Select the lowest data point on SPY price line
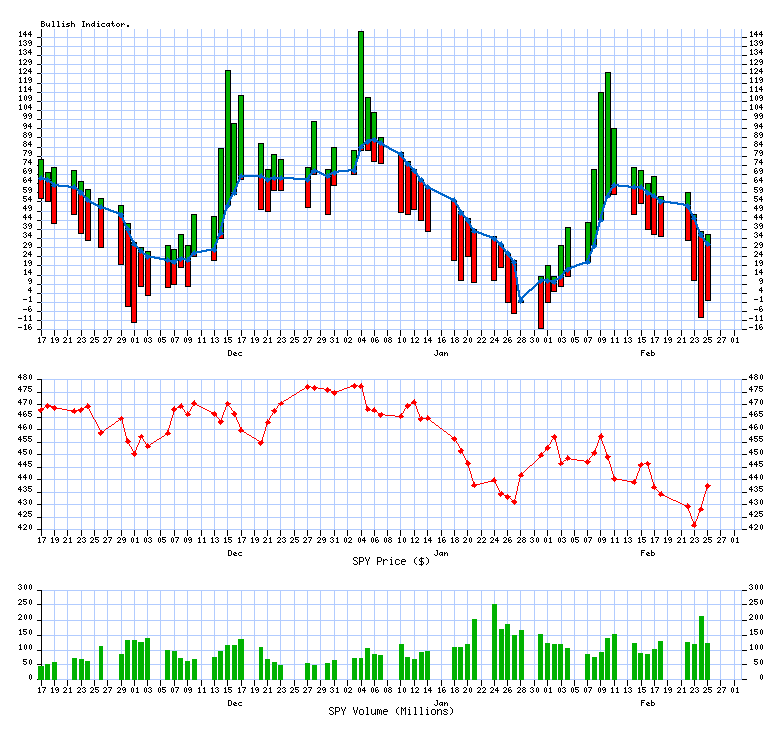784x729 pixels. [x=694, y=525]
